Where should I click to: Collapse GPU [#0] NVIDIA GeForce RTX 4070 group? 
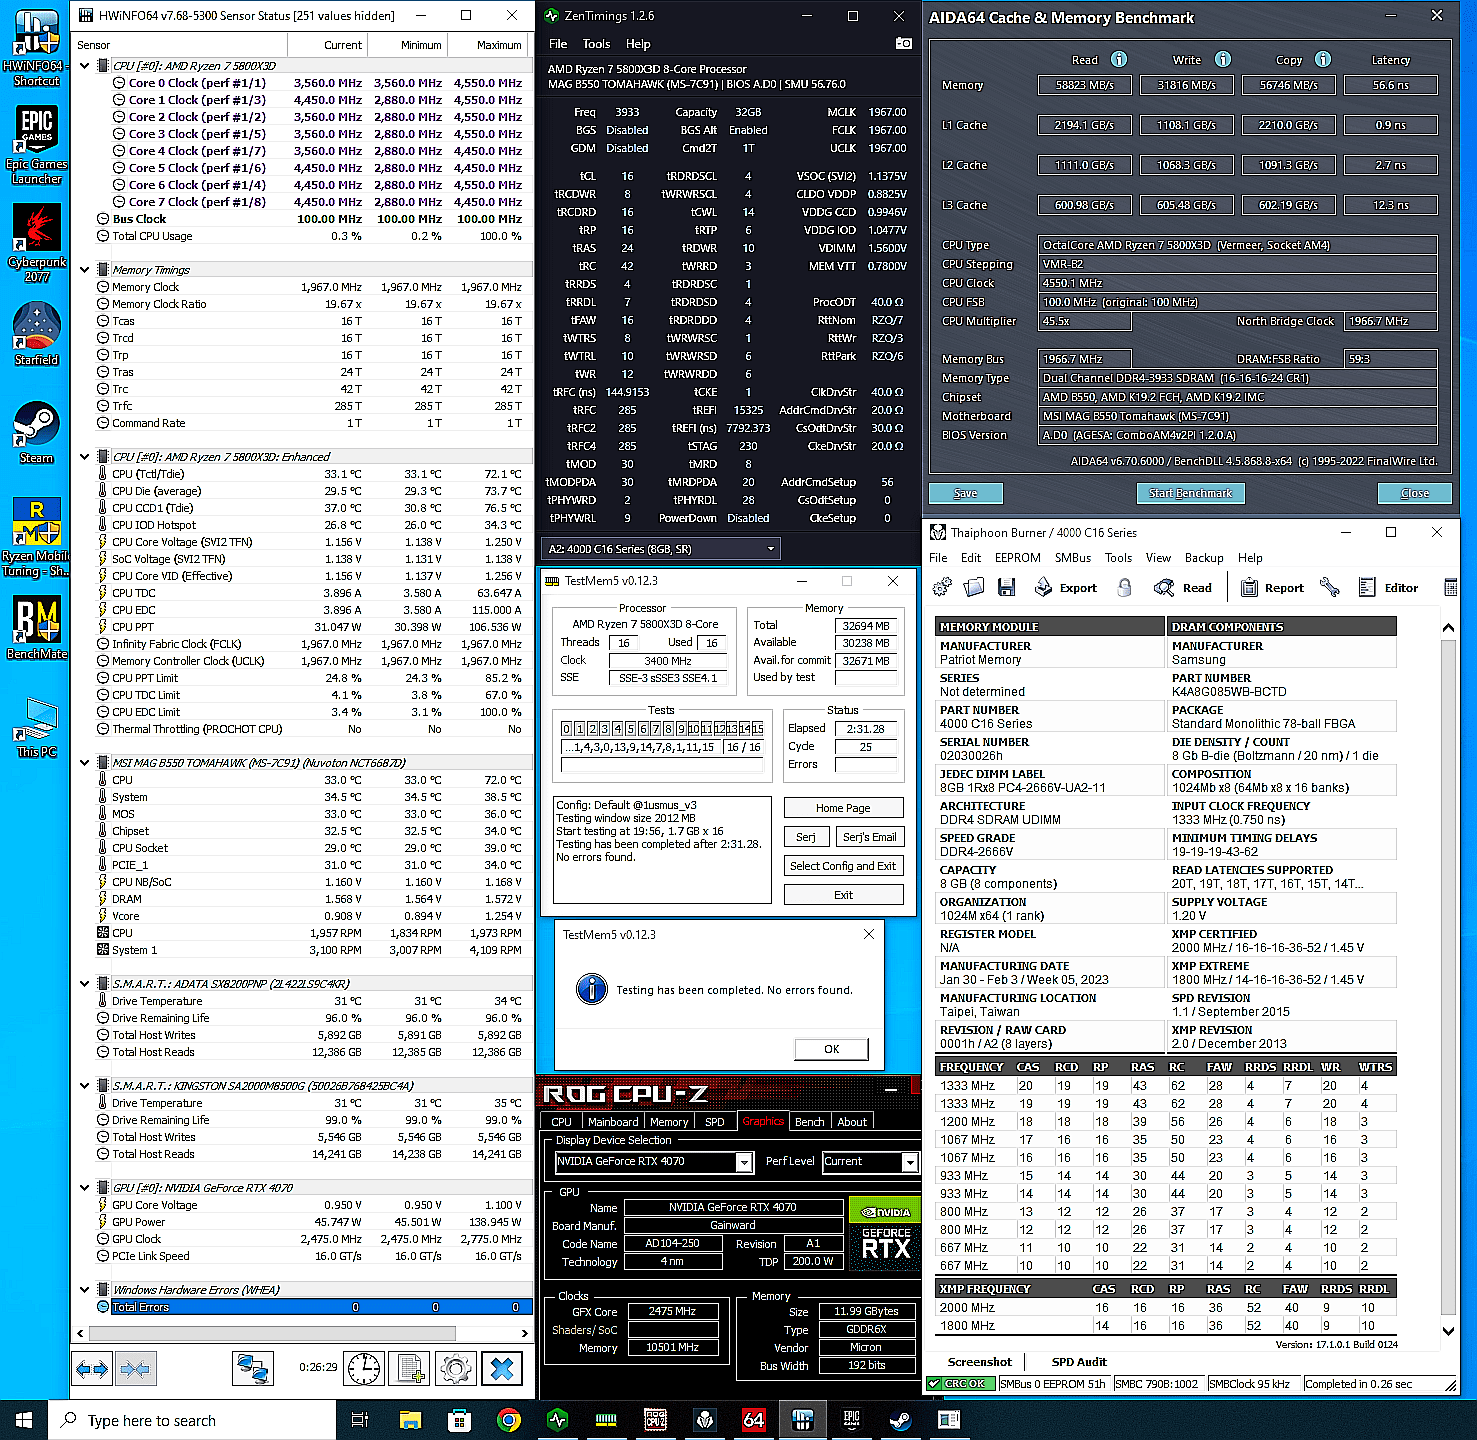coord(84,1188)
